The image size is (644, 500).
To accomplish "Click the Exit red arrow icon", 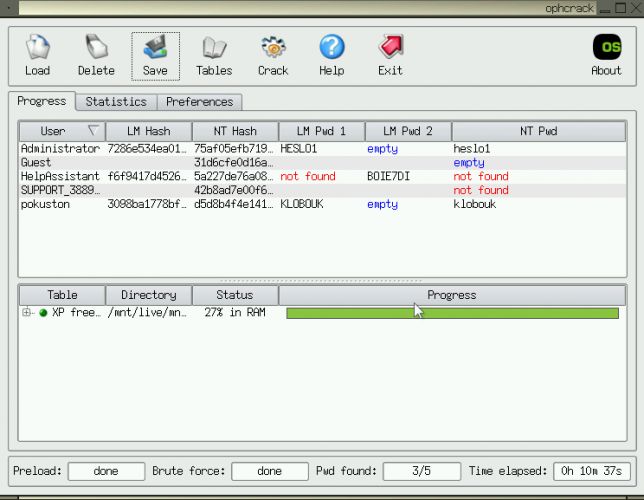I will click(391, 47).
